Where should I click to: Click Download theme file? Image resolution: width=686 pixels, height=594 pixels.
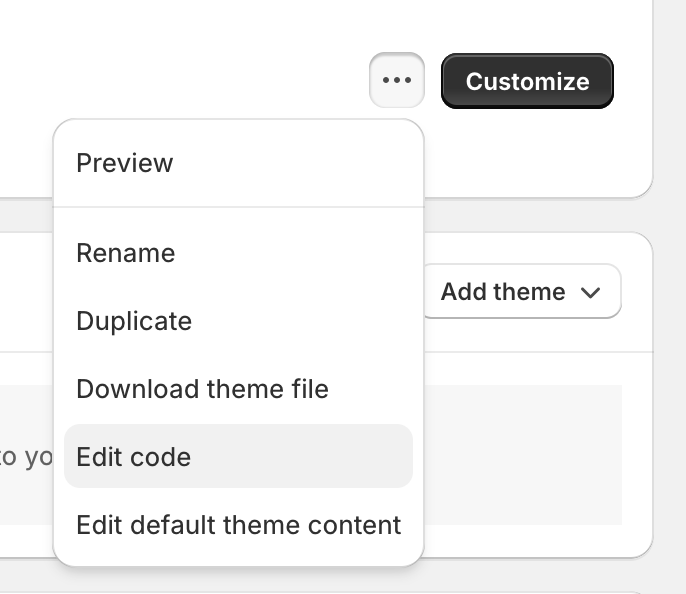tap(202, 389)
